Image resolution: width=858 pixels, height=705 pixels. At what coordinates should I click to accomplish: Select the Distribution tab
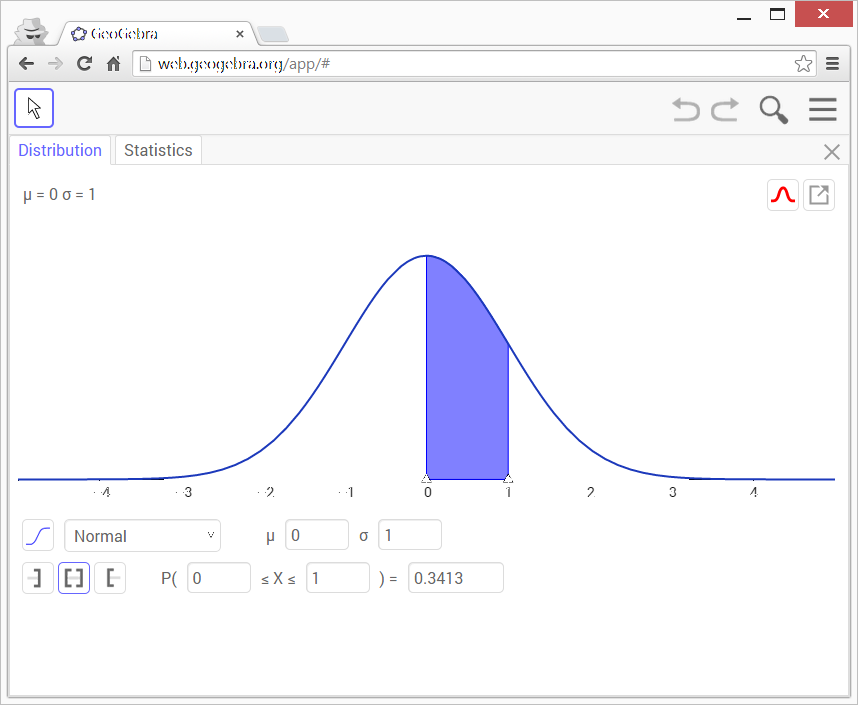60,150
